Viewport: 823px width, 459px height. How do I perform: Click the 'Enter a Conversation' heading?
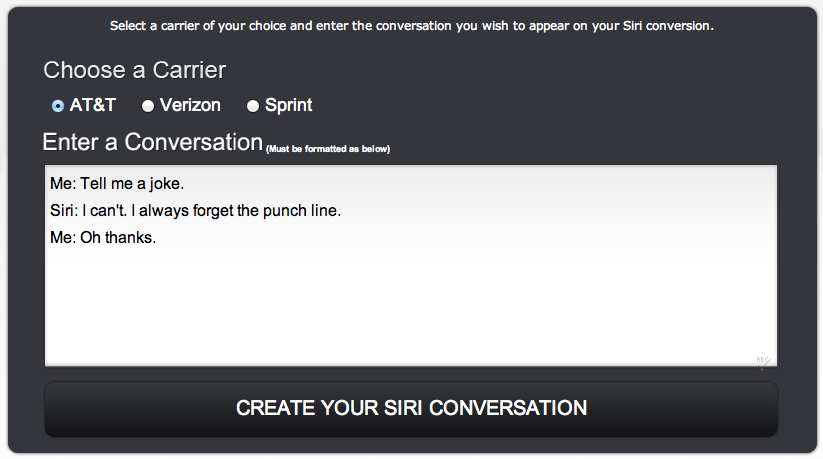tap(152, 142)
